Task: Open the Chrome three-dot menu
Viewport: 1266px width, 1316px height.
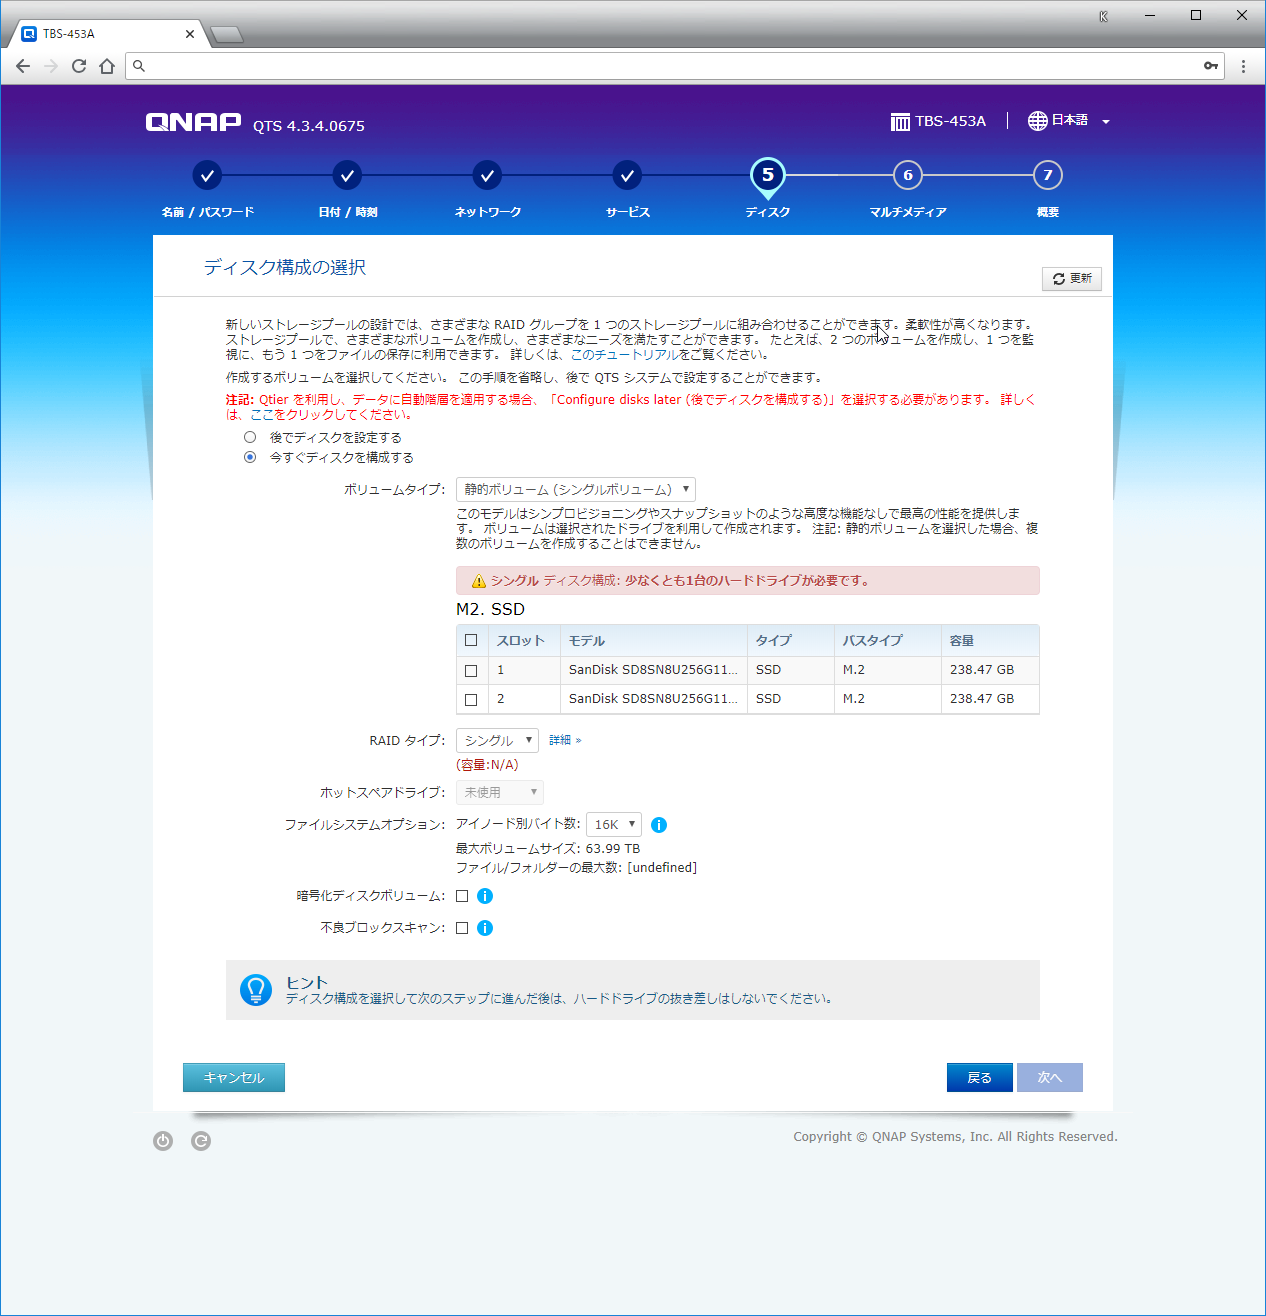Action: pyautogui.click(x=1243, y=66)
